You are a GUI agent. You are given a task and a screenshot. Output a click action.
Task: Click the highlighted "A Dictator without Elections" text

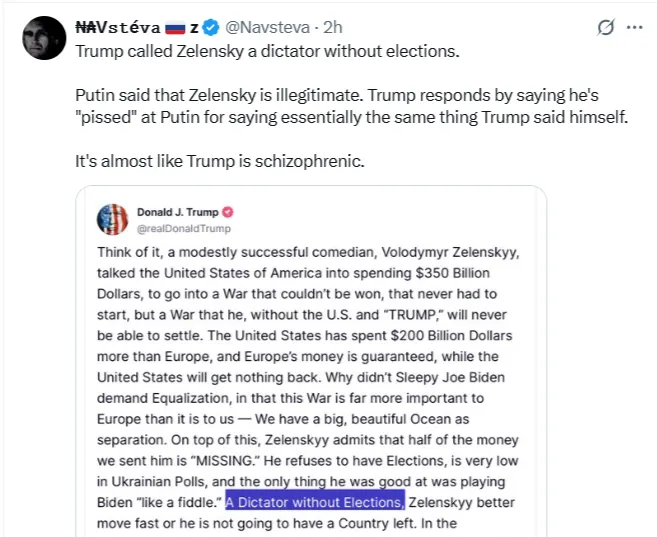click(315, 500)
